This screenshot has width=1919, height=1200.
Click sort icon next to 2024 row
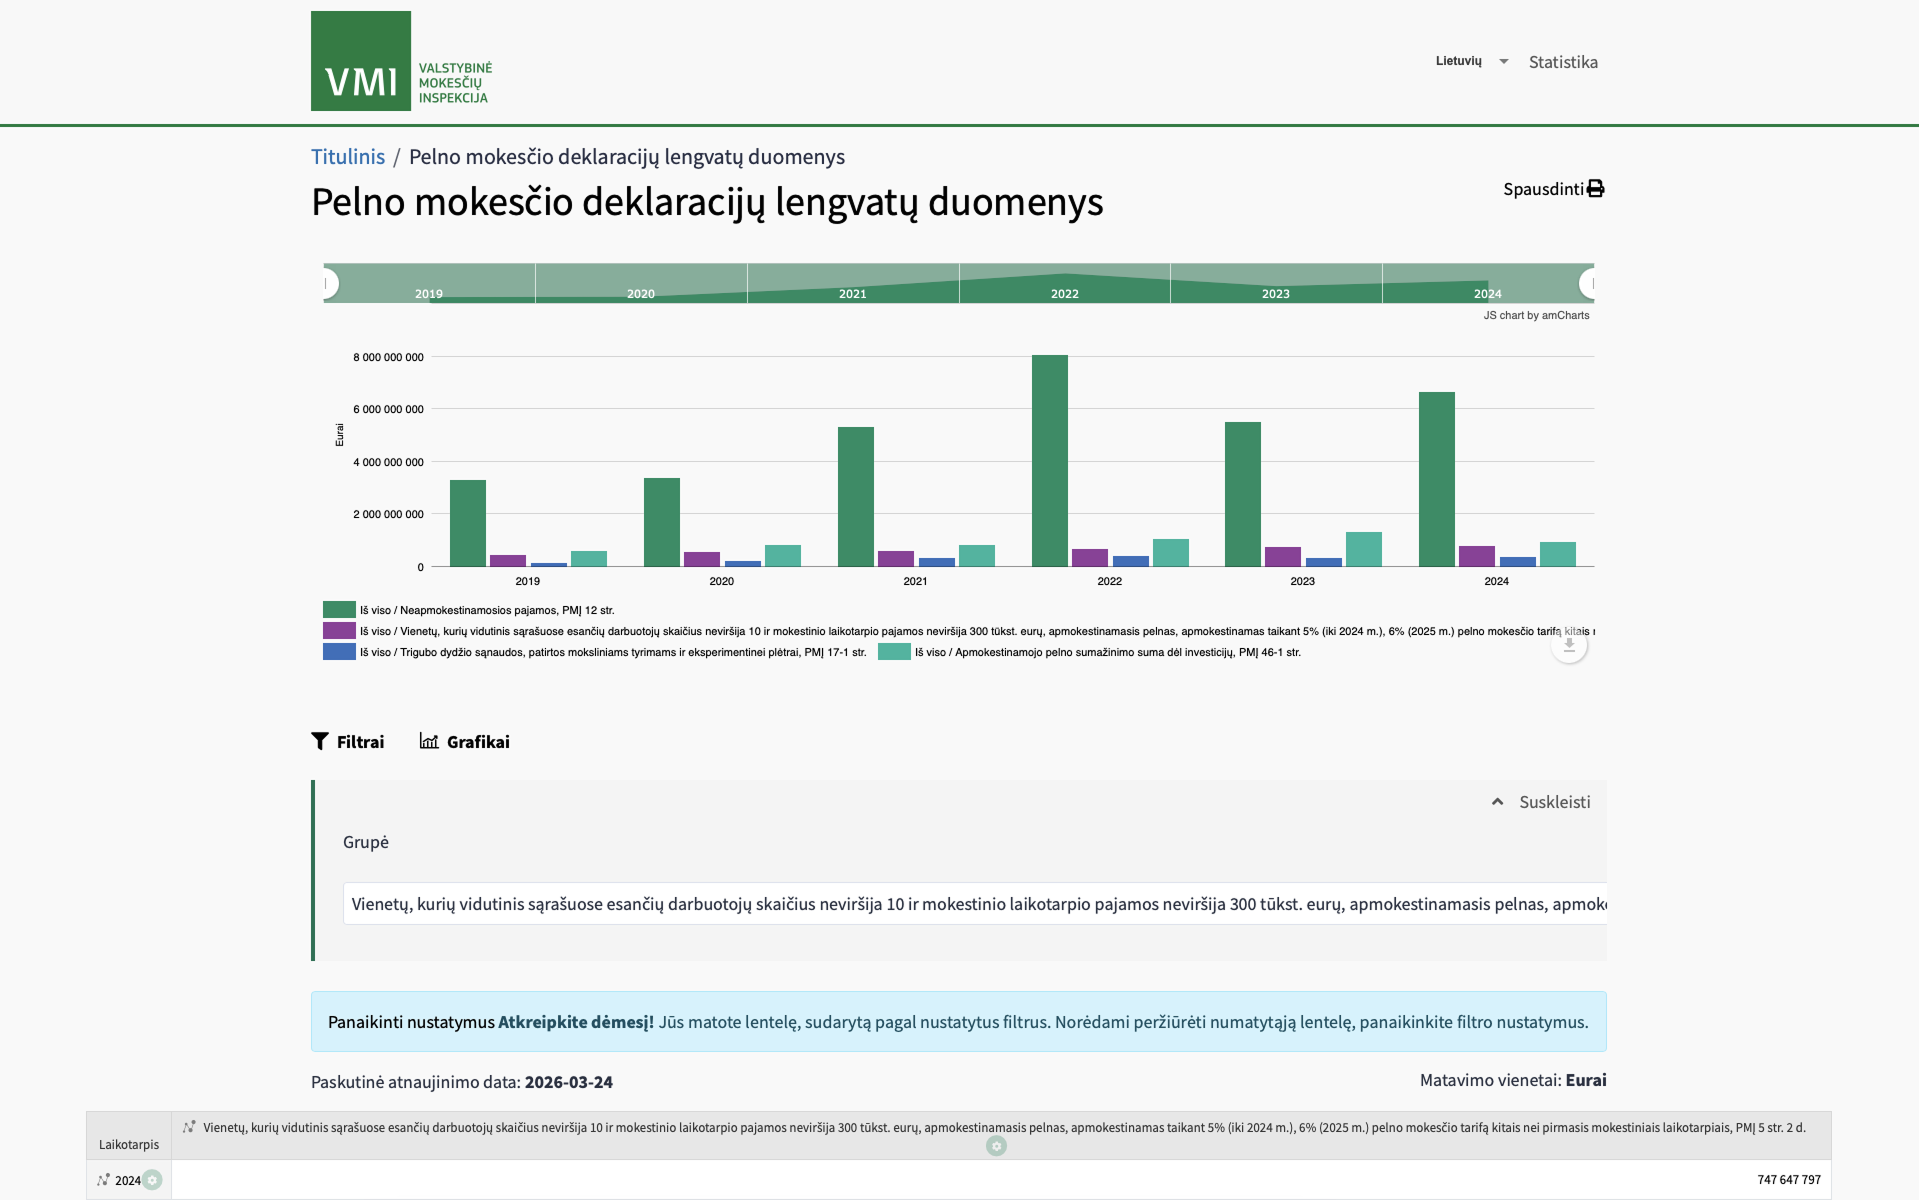(103, 1180)
